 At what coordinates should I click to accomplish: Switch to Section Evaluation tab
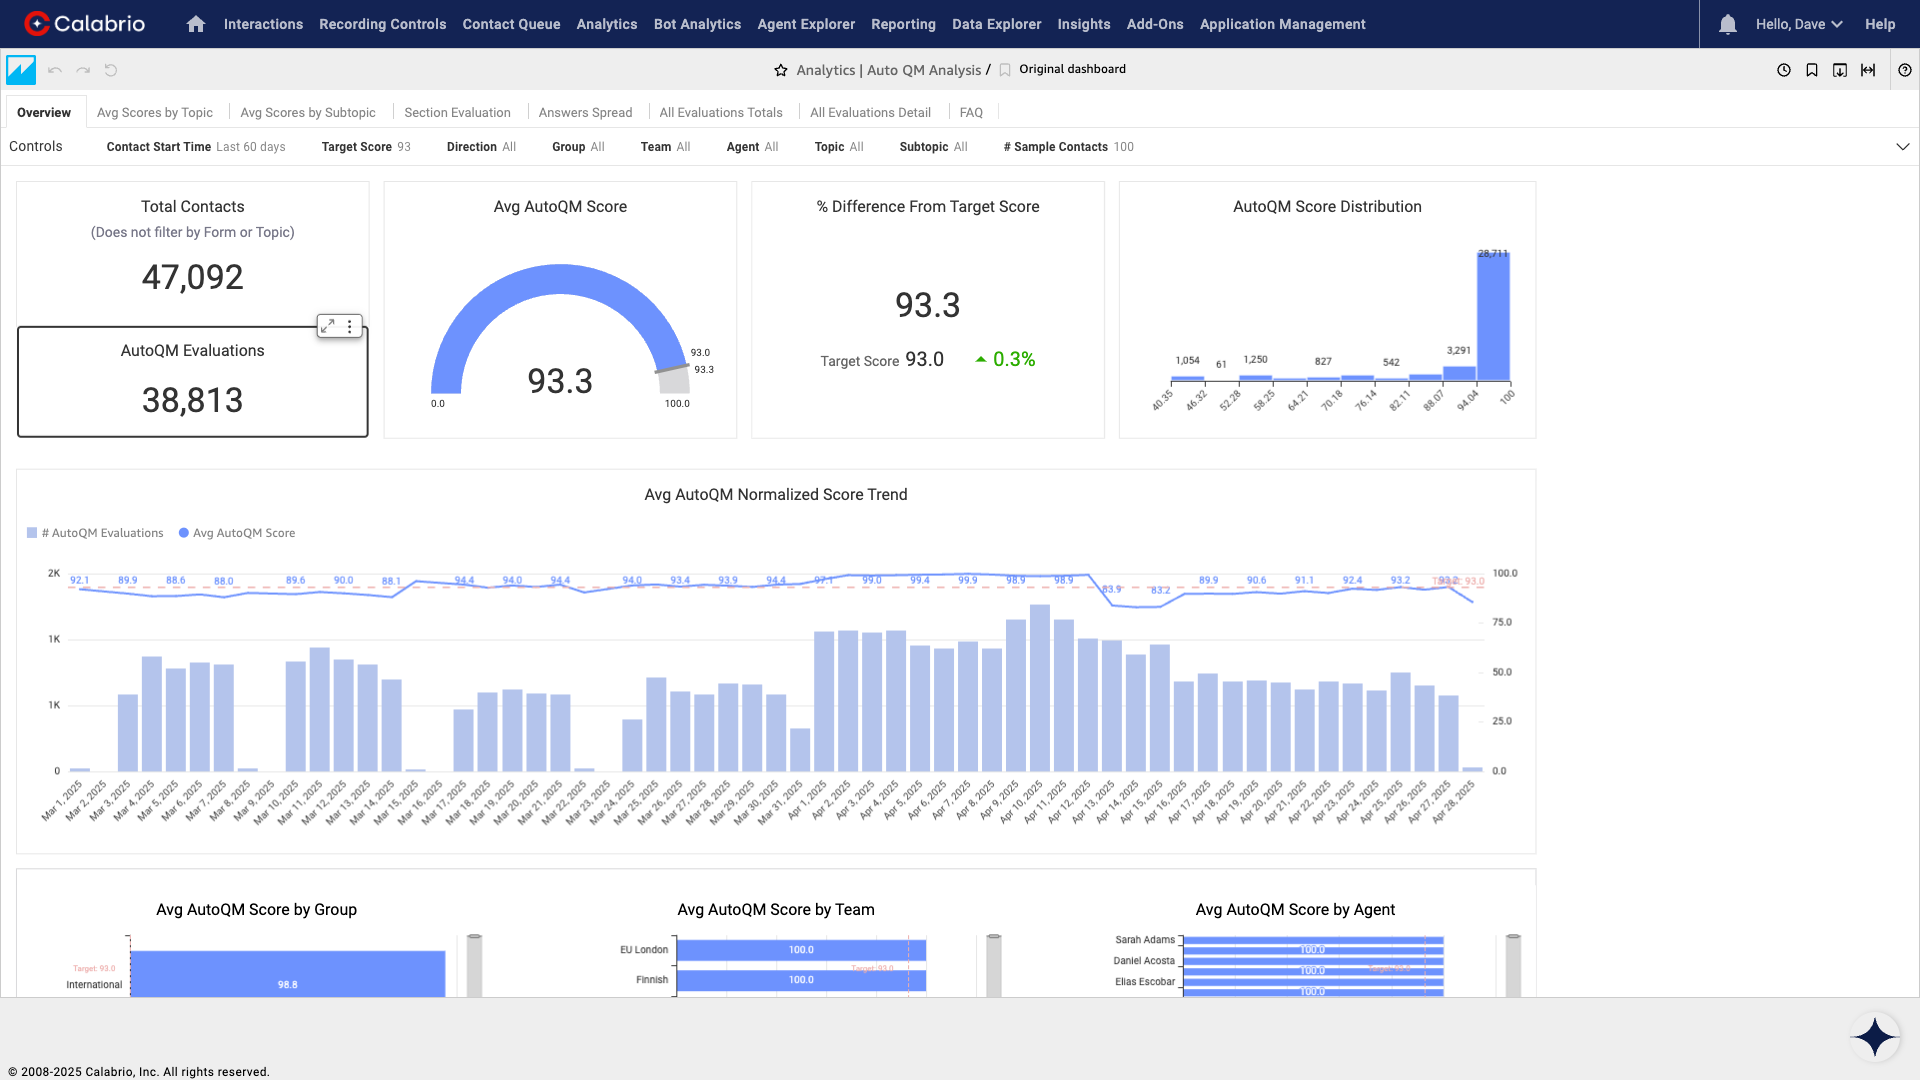click(457, 113)
